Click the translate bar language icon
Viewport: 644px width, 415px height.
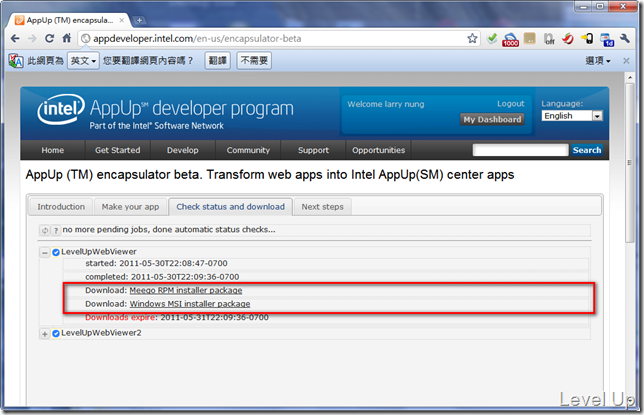pos(16,61)
